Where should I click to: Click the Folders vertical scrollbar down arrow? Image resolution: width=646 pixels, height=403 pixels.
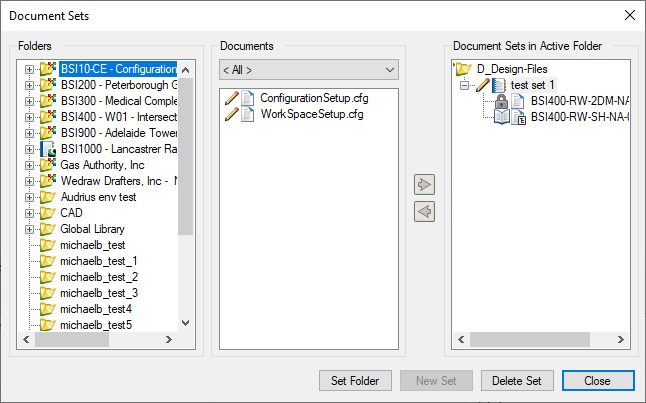click(185, 323)
